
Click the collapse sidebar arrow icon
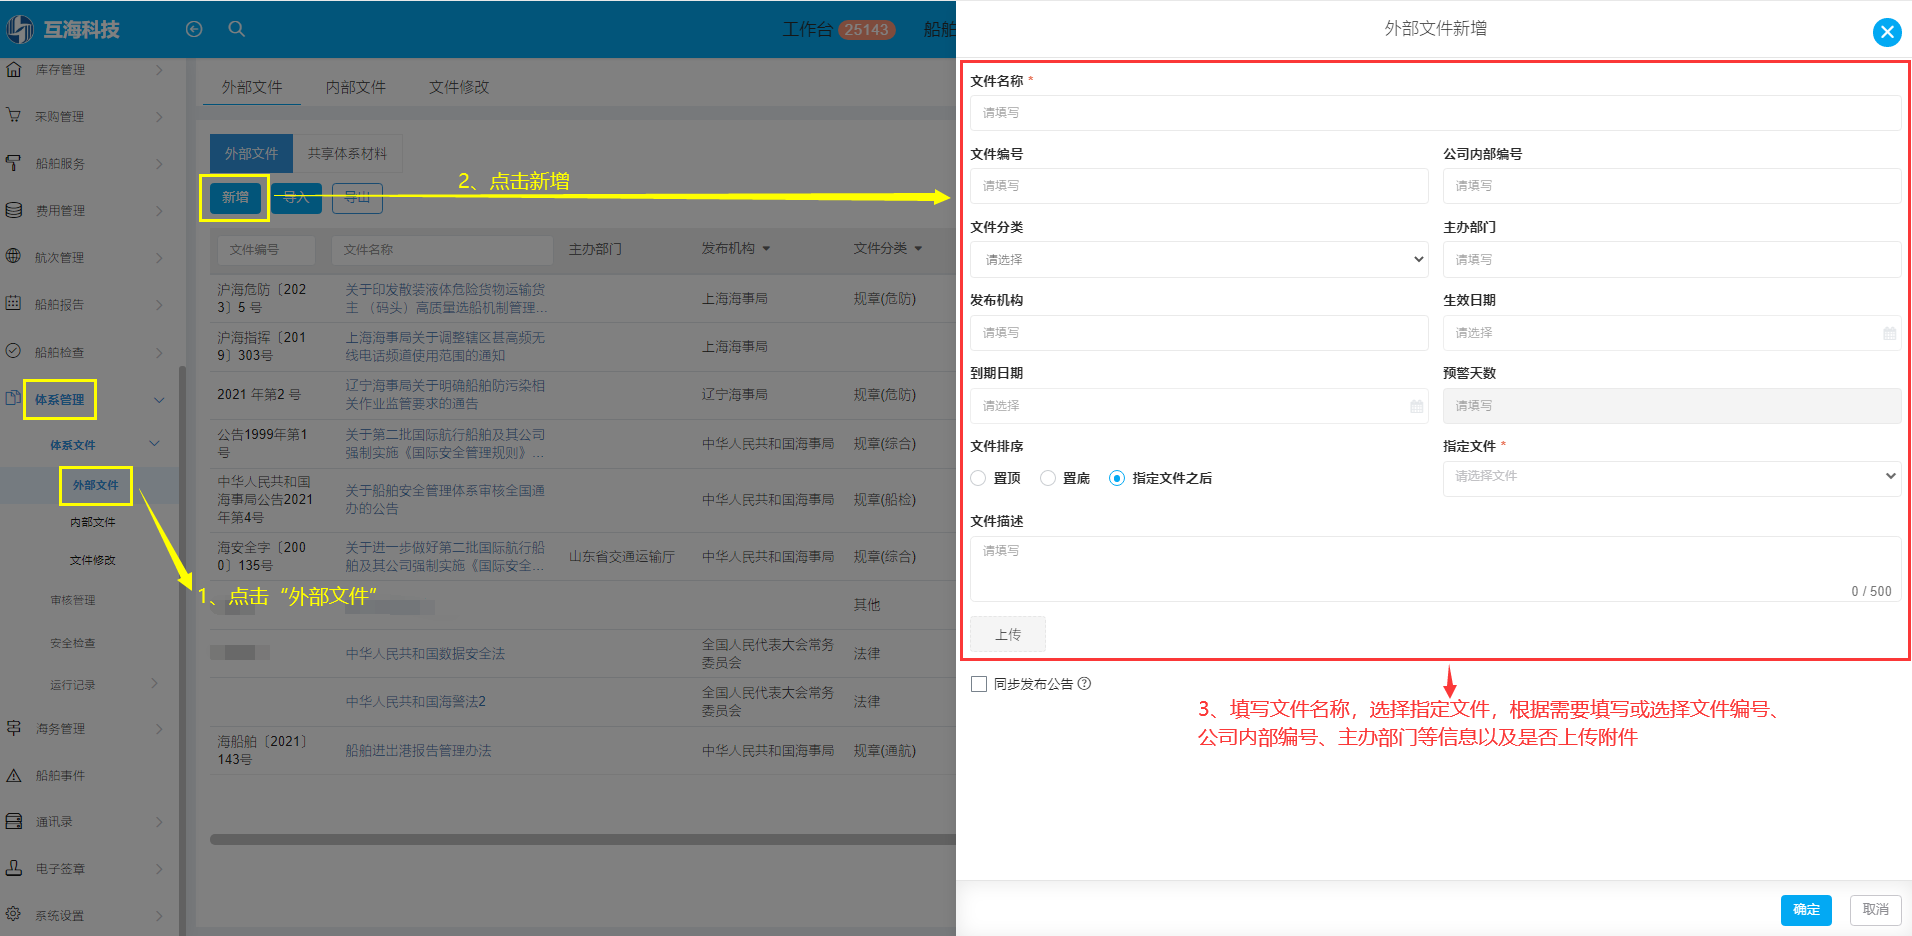(194, 29)
